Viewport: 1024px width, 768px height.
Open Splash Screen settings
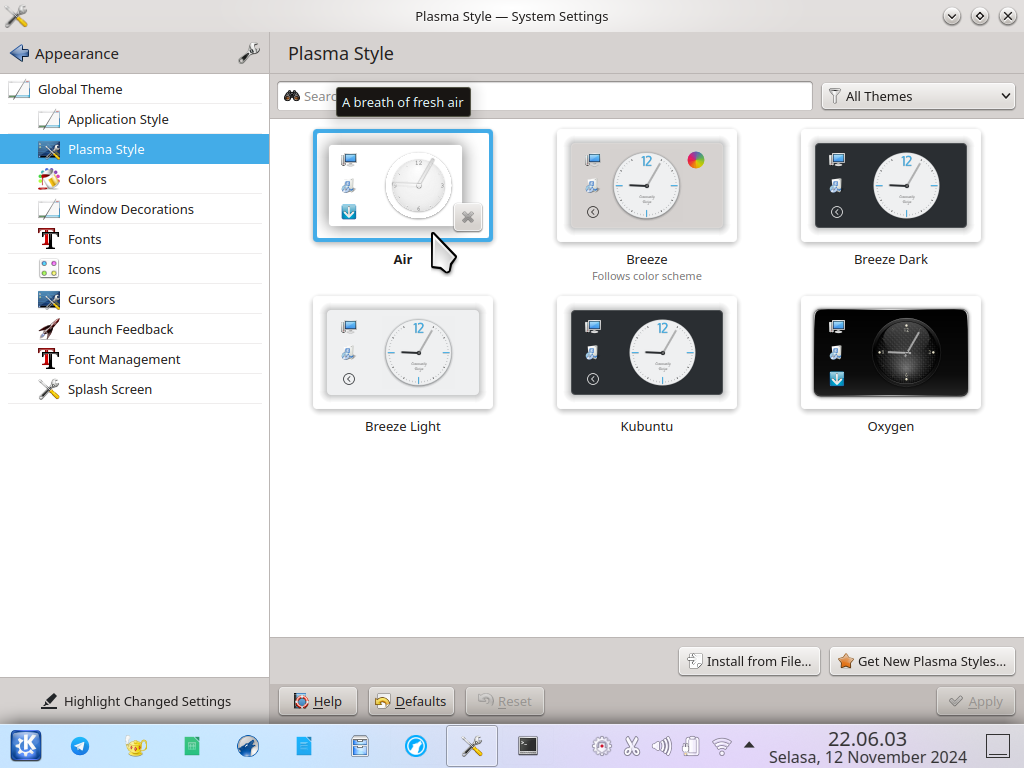[x=135, y=390]
